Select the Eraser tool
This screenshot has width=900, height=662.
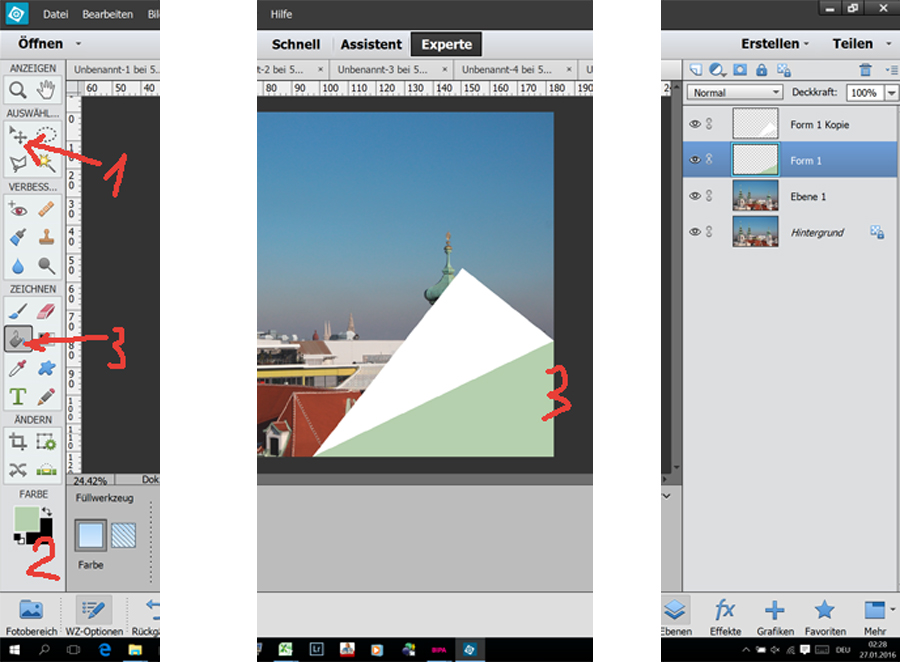coord(46,311)
